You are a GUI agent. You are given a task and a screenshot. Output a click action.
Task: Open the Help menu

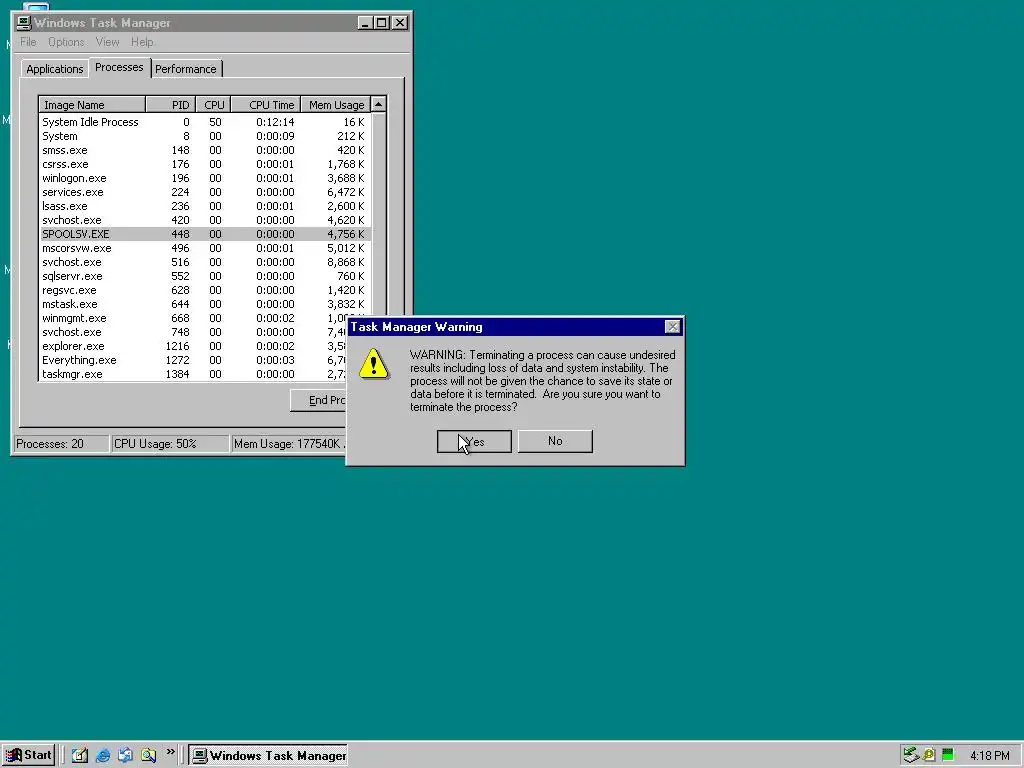[x=142, y=42]
